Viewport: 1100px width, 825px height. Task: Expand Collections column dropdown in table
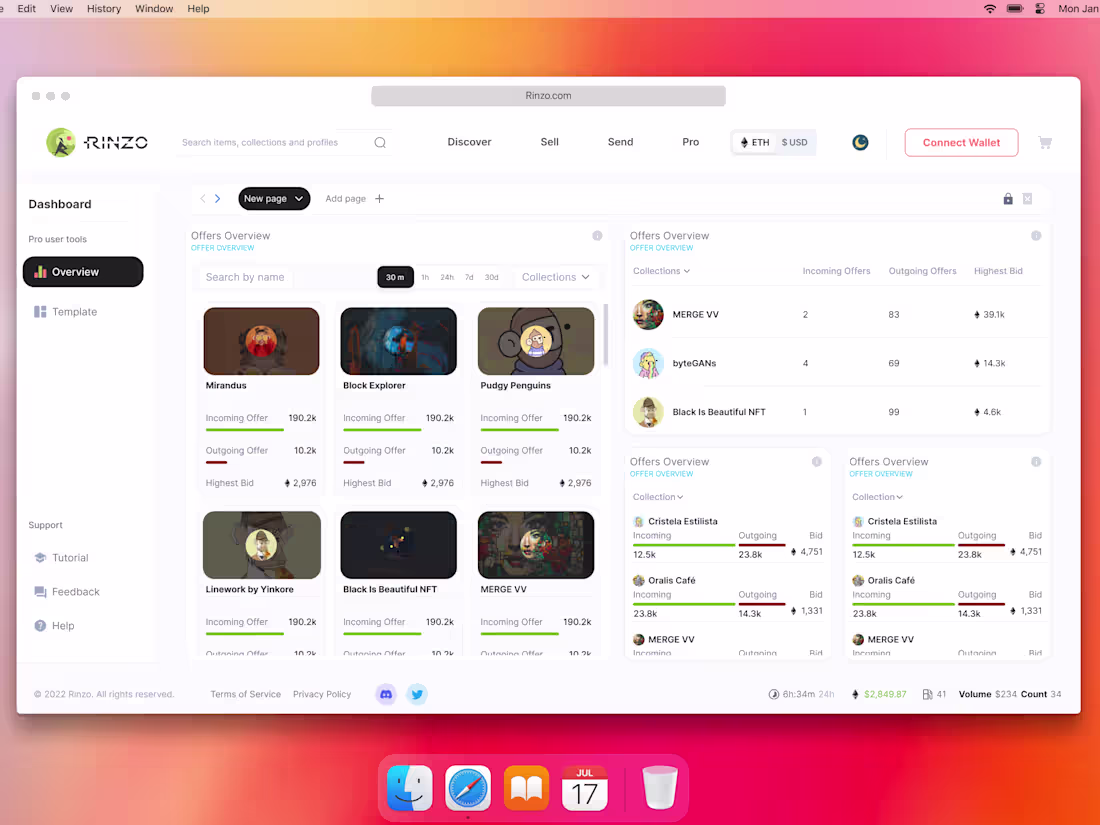tap(662, 271)
